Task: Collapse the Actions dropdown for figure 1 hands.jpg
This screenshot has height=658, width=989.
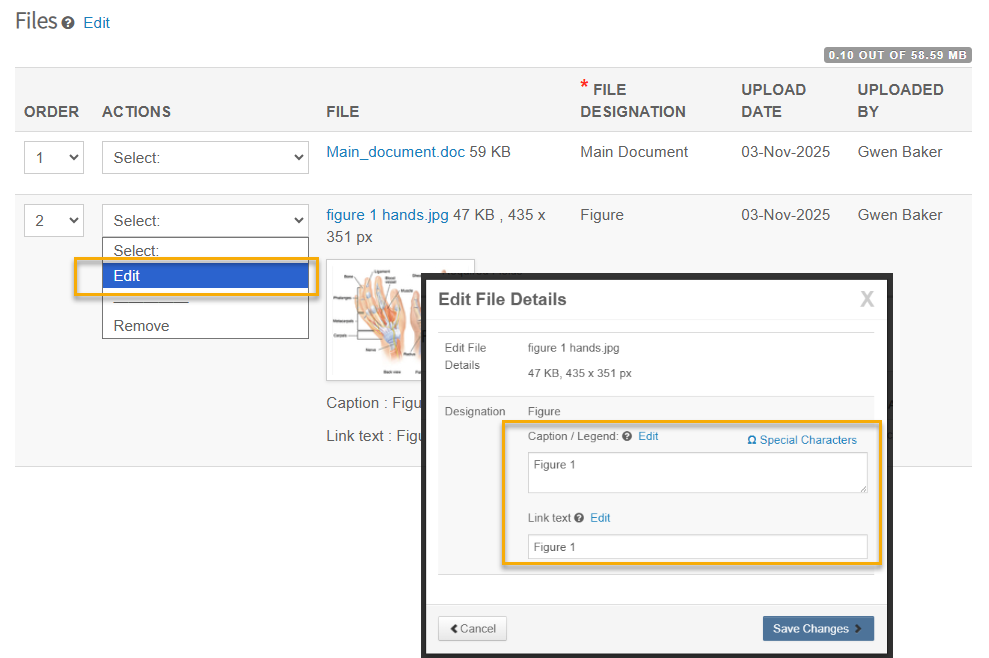Action: pos(205,220)
